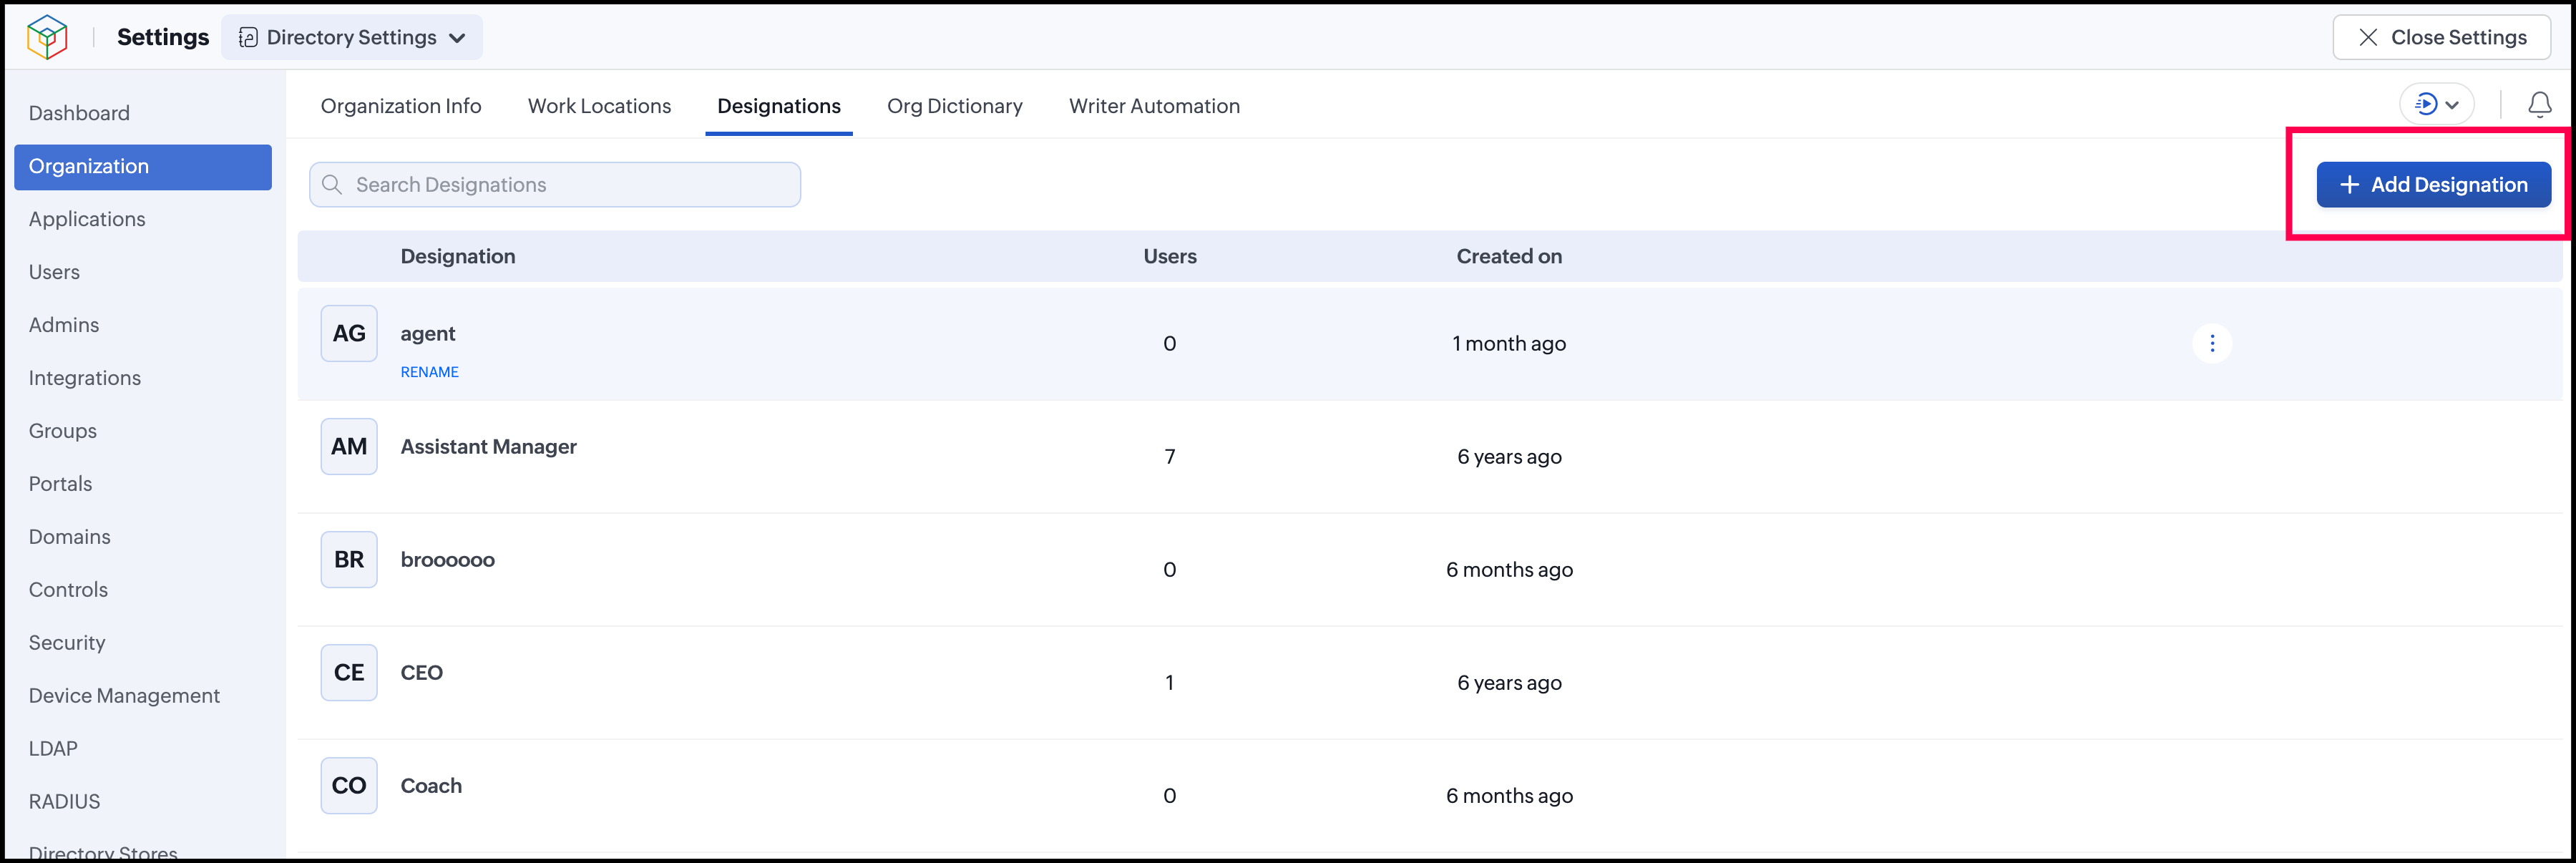Viewport: 2576px width, 863px height.
Task: Click the RENAME link under agent
Action: pos(429,372)
